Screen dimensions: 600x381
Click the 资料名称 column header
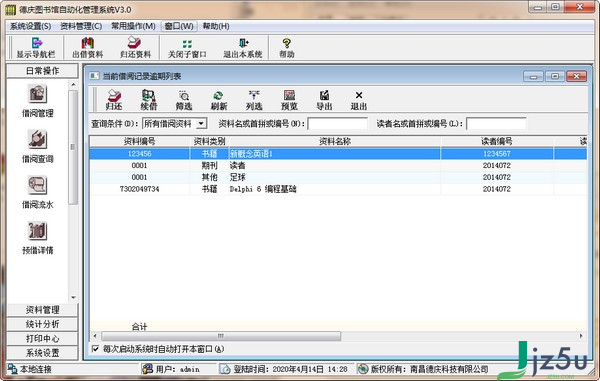pyautogui.click(x=334, y=141)
